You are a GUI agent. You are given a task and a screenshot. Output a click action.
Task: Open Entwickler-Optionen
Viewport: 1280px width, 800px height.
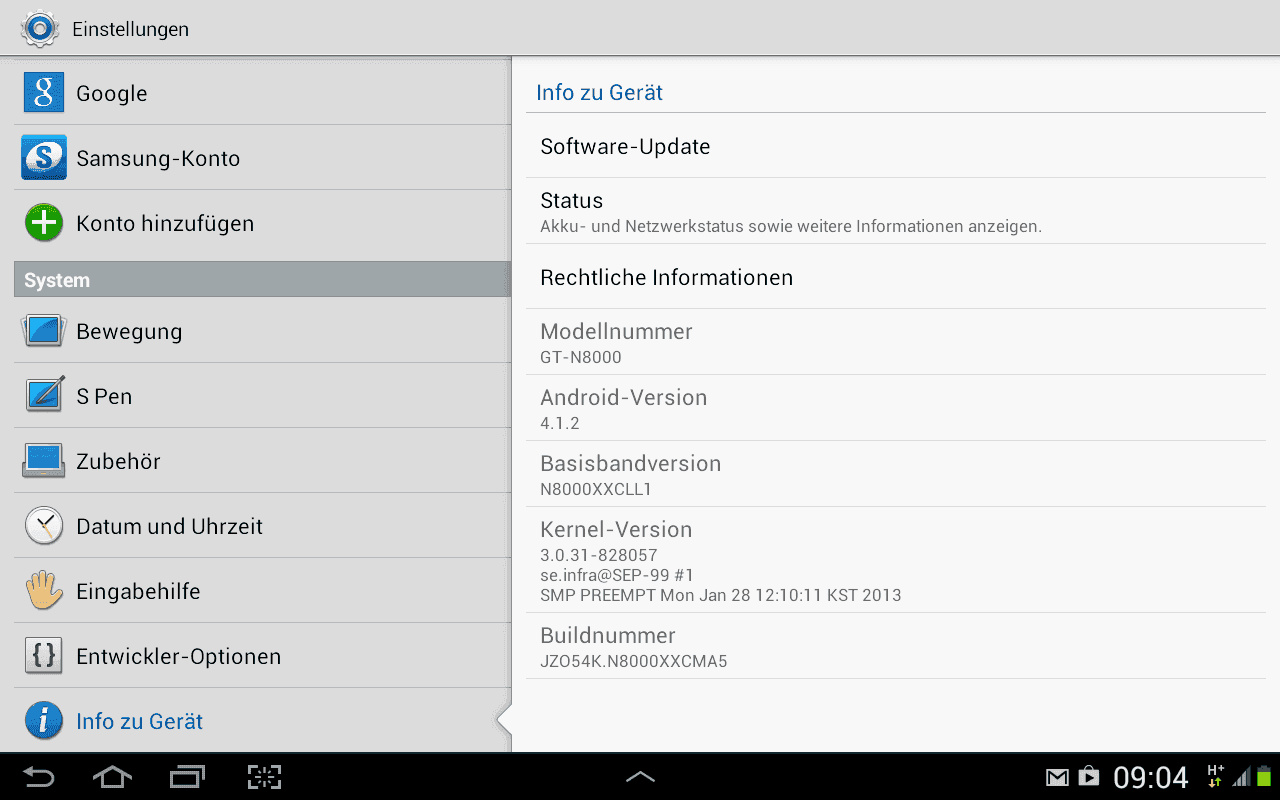[x=262, y=655]
